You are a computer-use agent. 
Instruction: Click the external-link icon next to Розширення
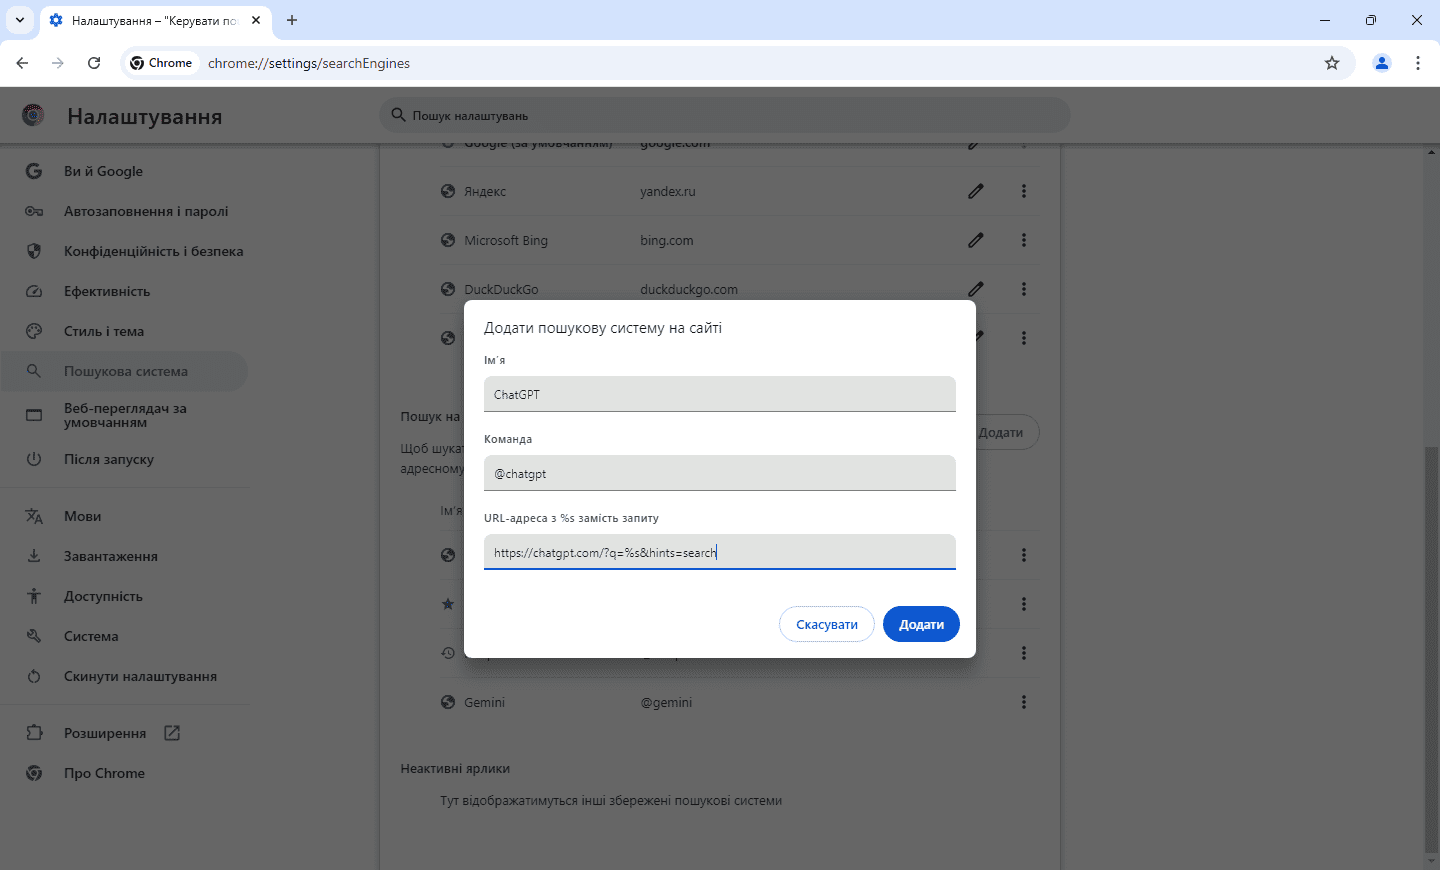click(x=172, y=733)
